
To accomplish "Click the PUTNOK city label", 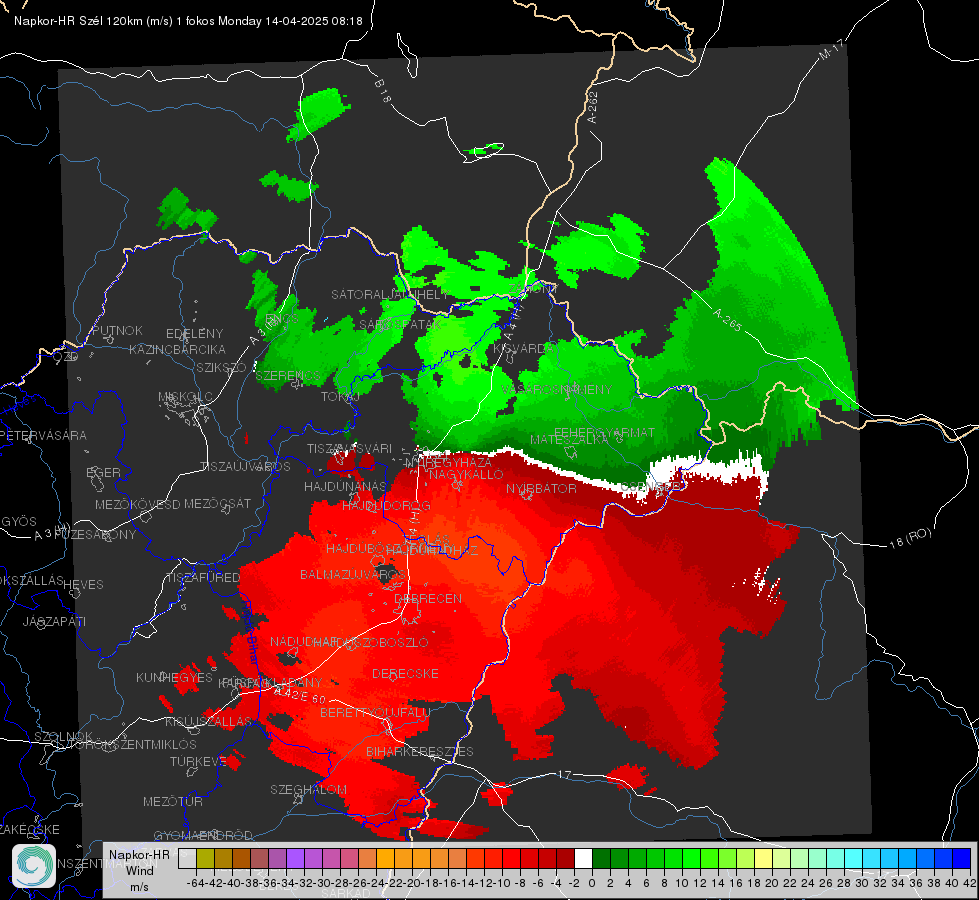I will click(117, 330).
